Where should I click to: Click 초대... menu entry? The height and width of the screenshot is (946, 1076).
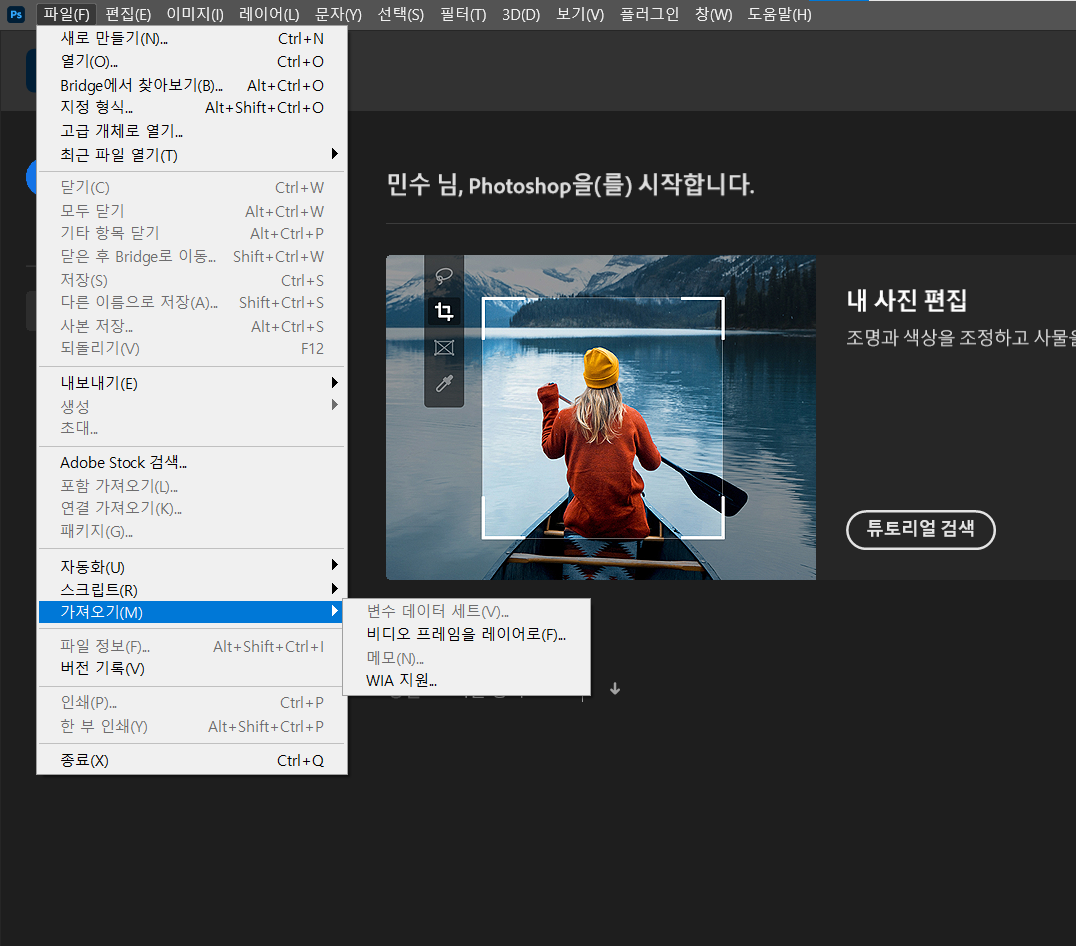tap(192, 428)
